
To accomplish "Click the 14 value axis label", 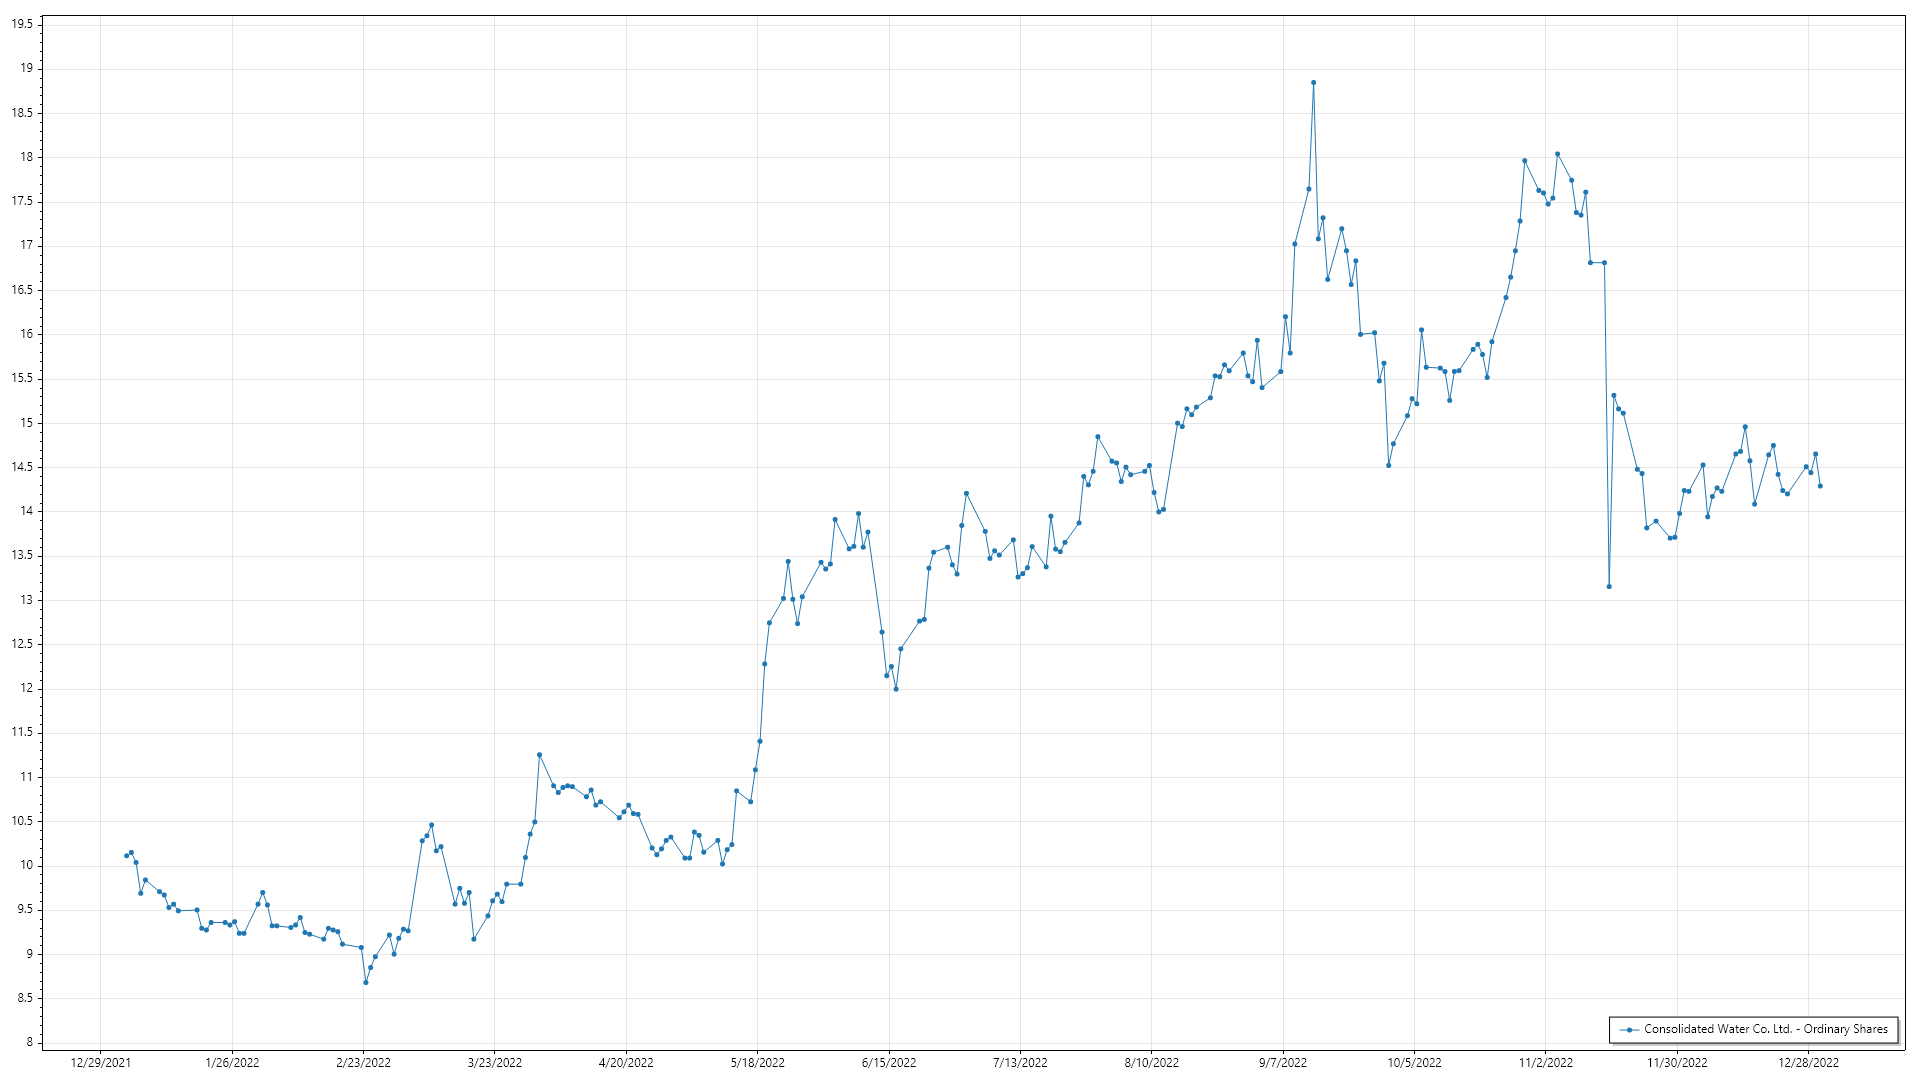I will (x=26, y=511).
